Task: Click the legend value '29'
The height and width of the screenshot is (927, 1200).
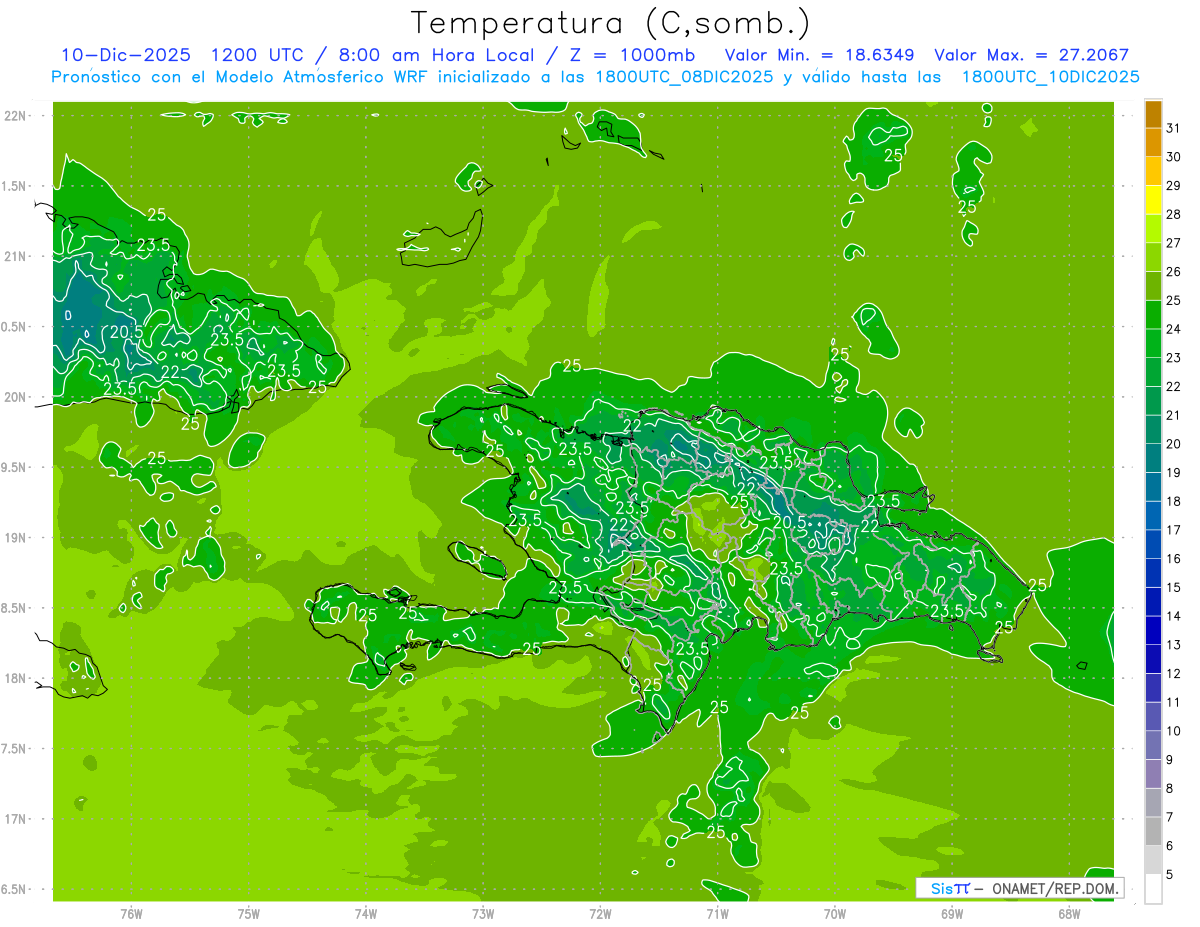Action: (x=1174, y=186)
